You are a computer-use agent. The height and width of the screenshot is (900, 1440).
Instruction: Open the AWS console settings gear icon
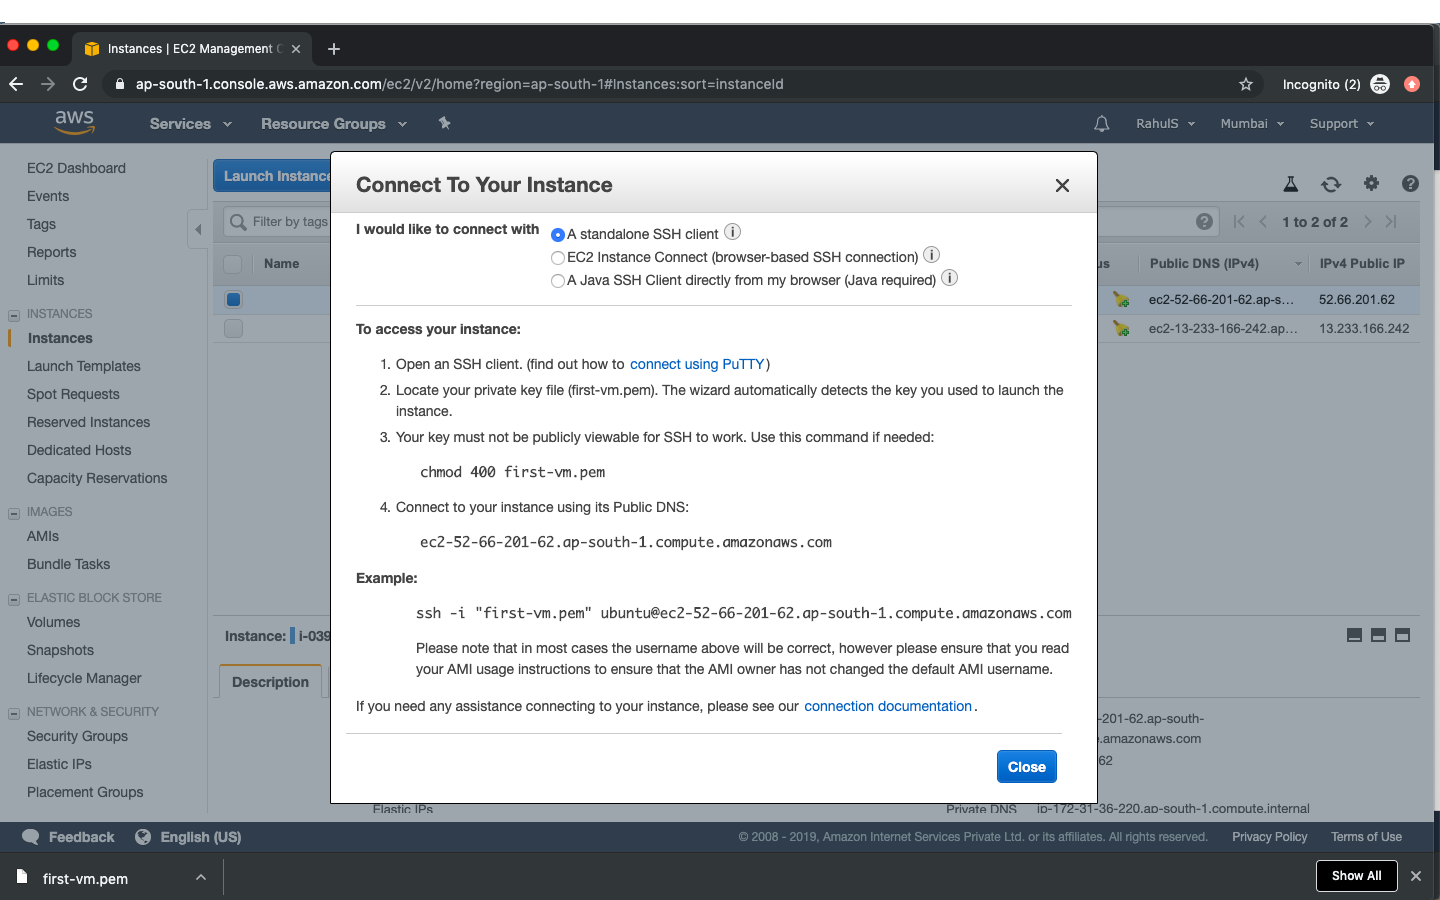tap(1371, 184)
